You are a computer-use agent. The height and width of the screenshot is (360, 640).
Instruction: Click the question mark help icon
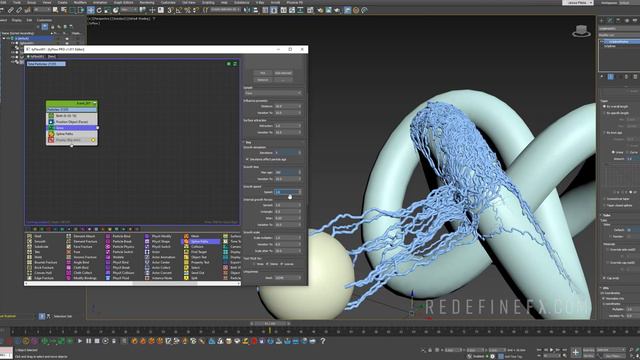(x=322, y=341)
